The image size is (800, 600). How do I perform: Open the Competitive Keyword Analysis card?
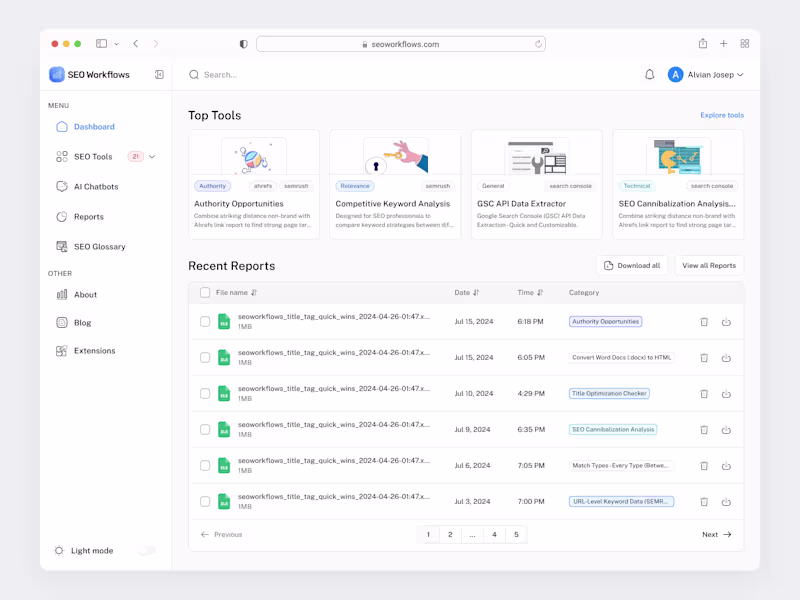click(x=395, y=184)
